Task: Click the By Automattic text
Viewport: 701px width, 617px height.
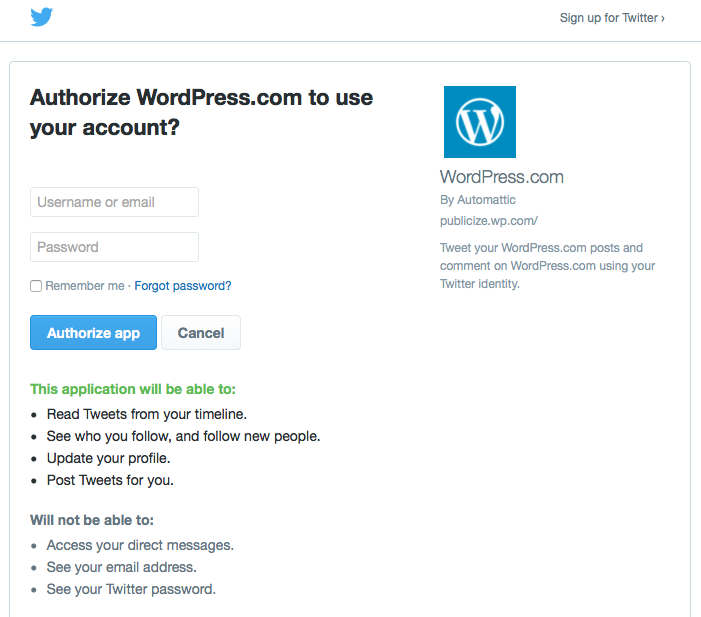Action: point(477,200)
